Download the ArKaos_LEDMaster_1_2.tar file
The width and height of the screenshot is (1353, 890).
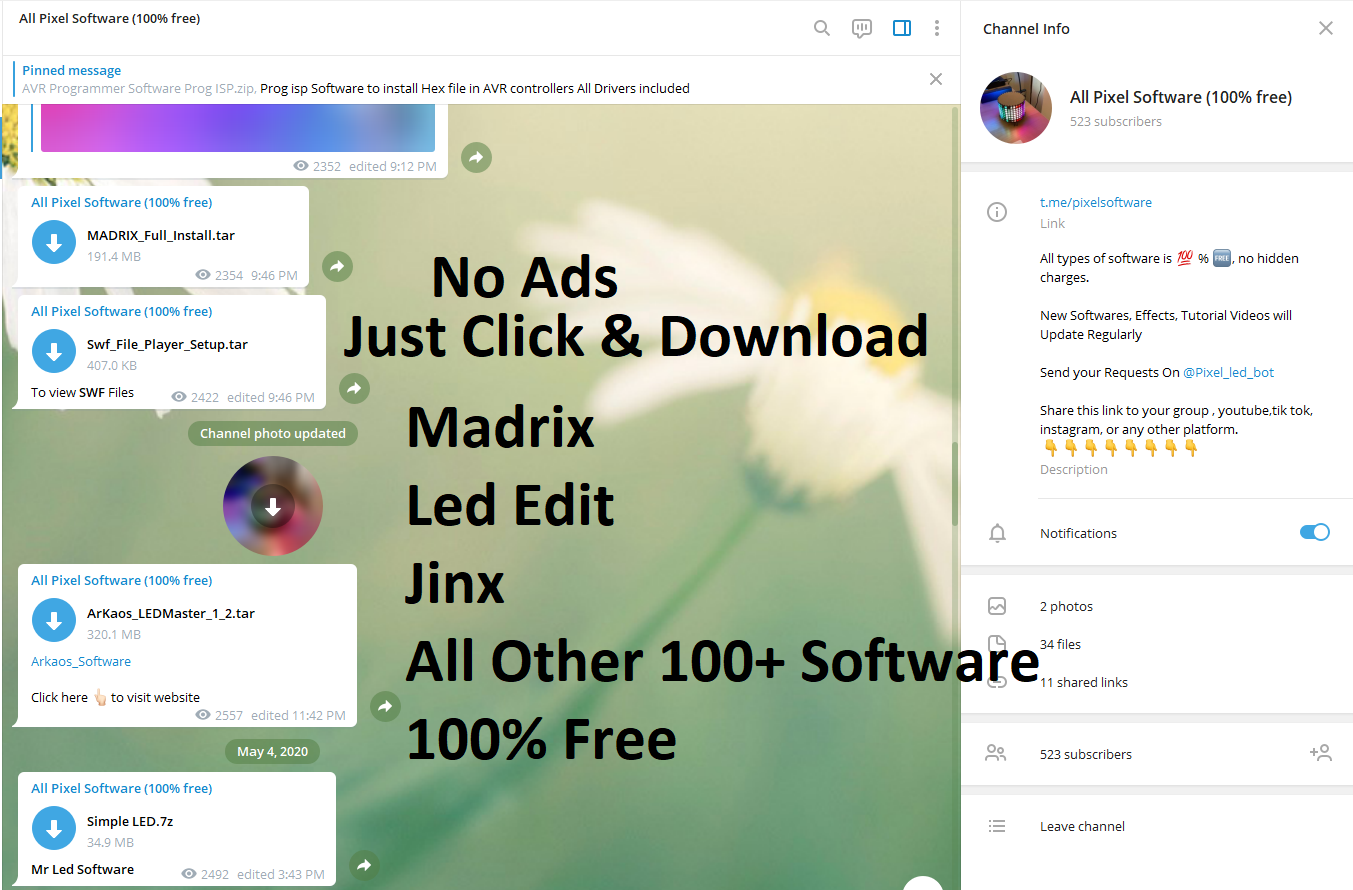(x=53, y=620)
